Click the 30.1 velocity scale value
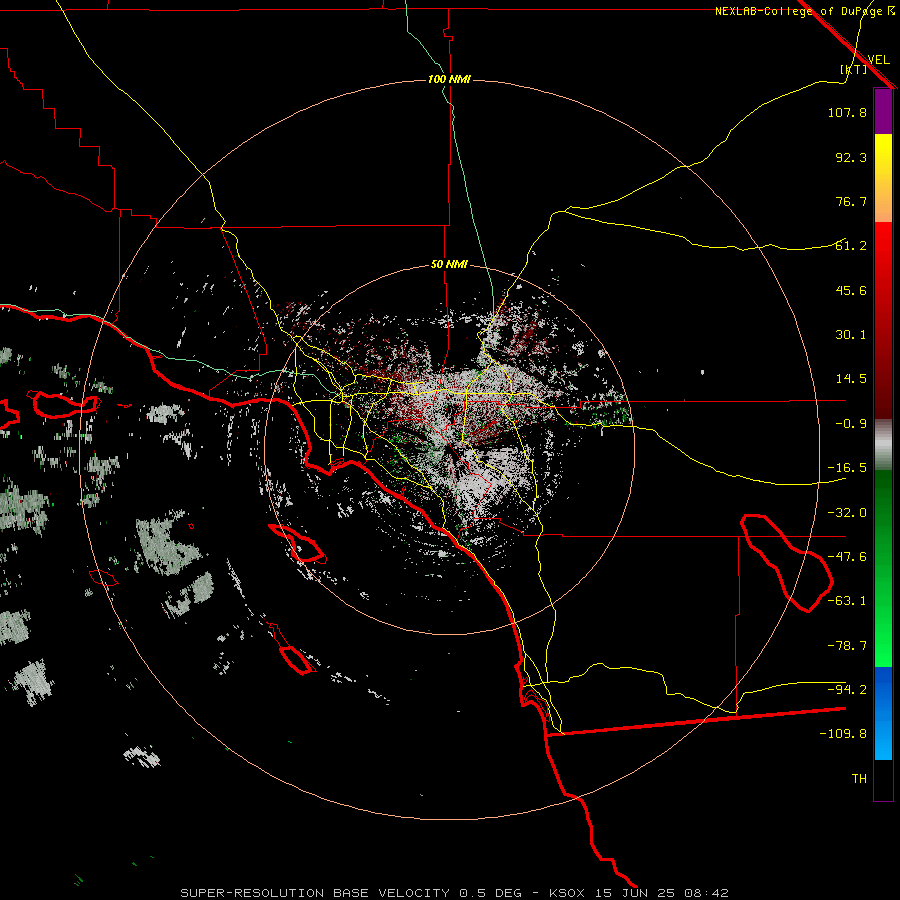The image size is (900, 900). (x=851, y=335)
